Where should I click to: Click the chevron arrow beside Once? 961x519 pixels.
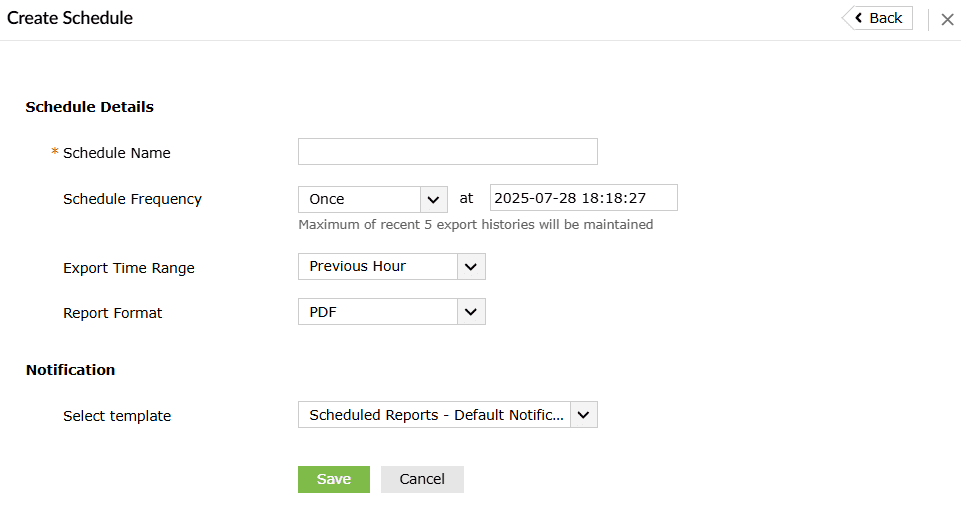[433, 199]
